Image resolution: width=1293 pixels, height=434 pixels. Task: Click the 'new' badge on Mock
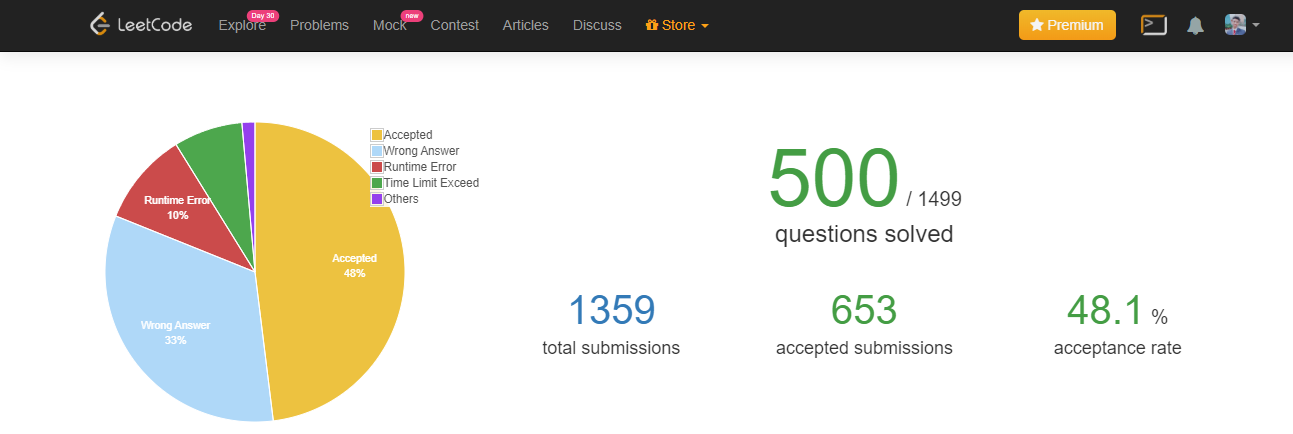click(411, 15)
